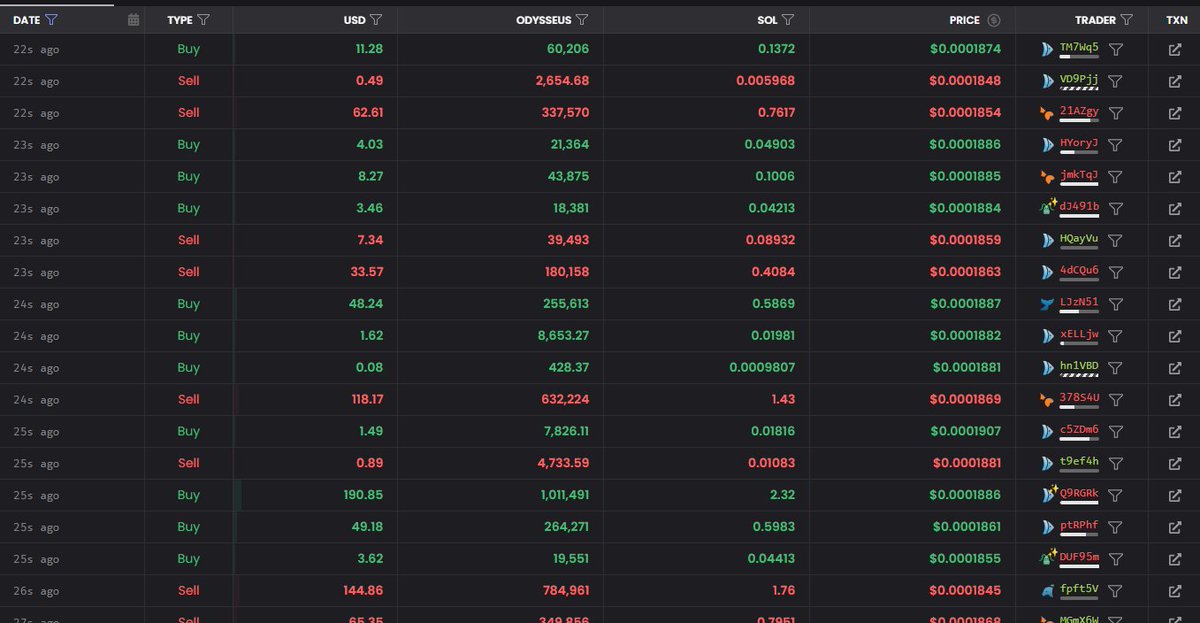This screenshot has width=1200, height=623.
Task: Filter trades by trader xELLjw
Action: coord(1116,336)
